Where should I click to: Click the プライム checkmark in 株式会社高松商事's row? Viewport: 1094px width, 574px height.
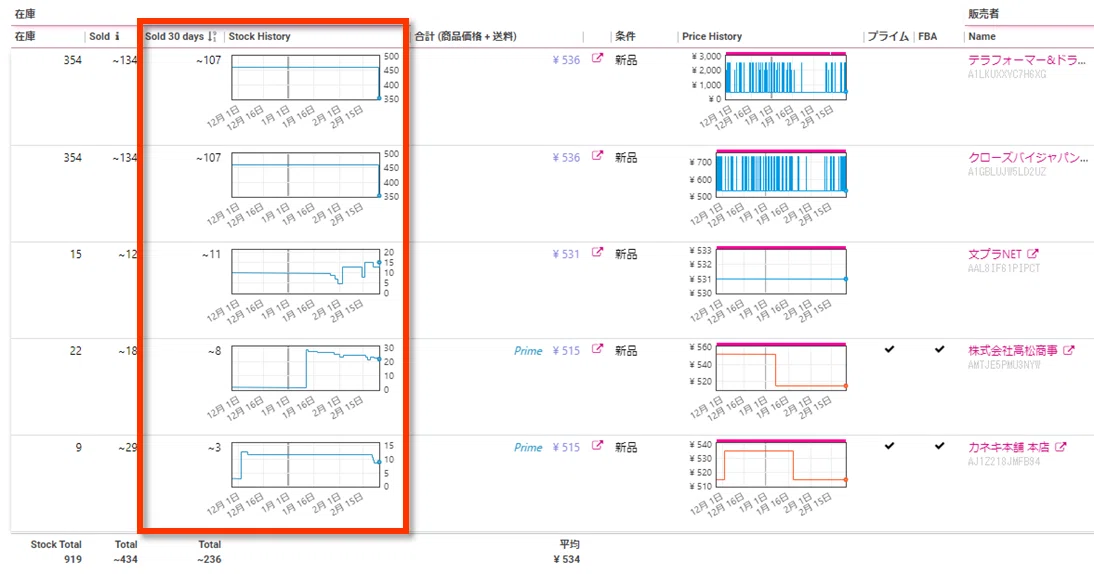(889, 349)
